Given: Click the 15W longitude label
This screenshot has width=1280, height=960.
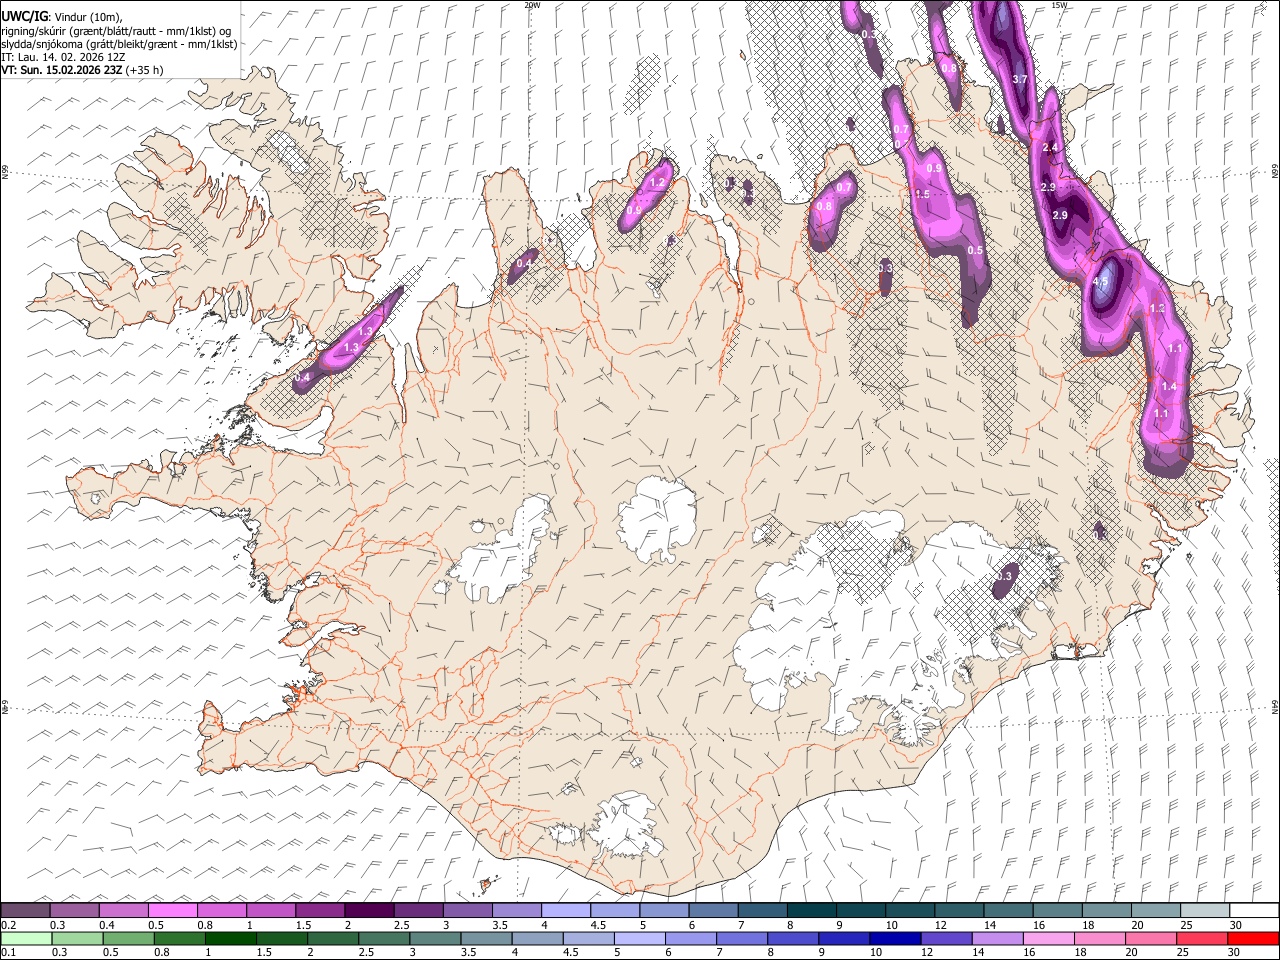Looking at the screenshot, I should point(1059,5).
